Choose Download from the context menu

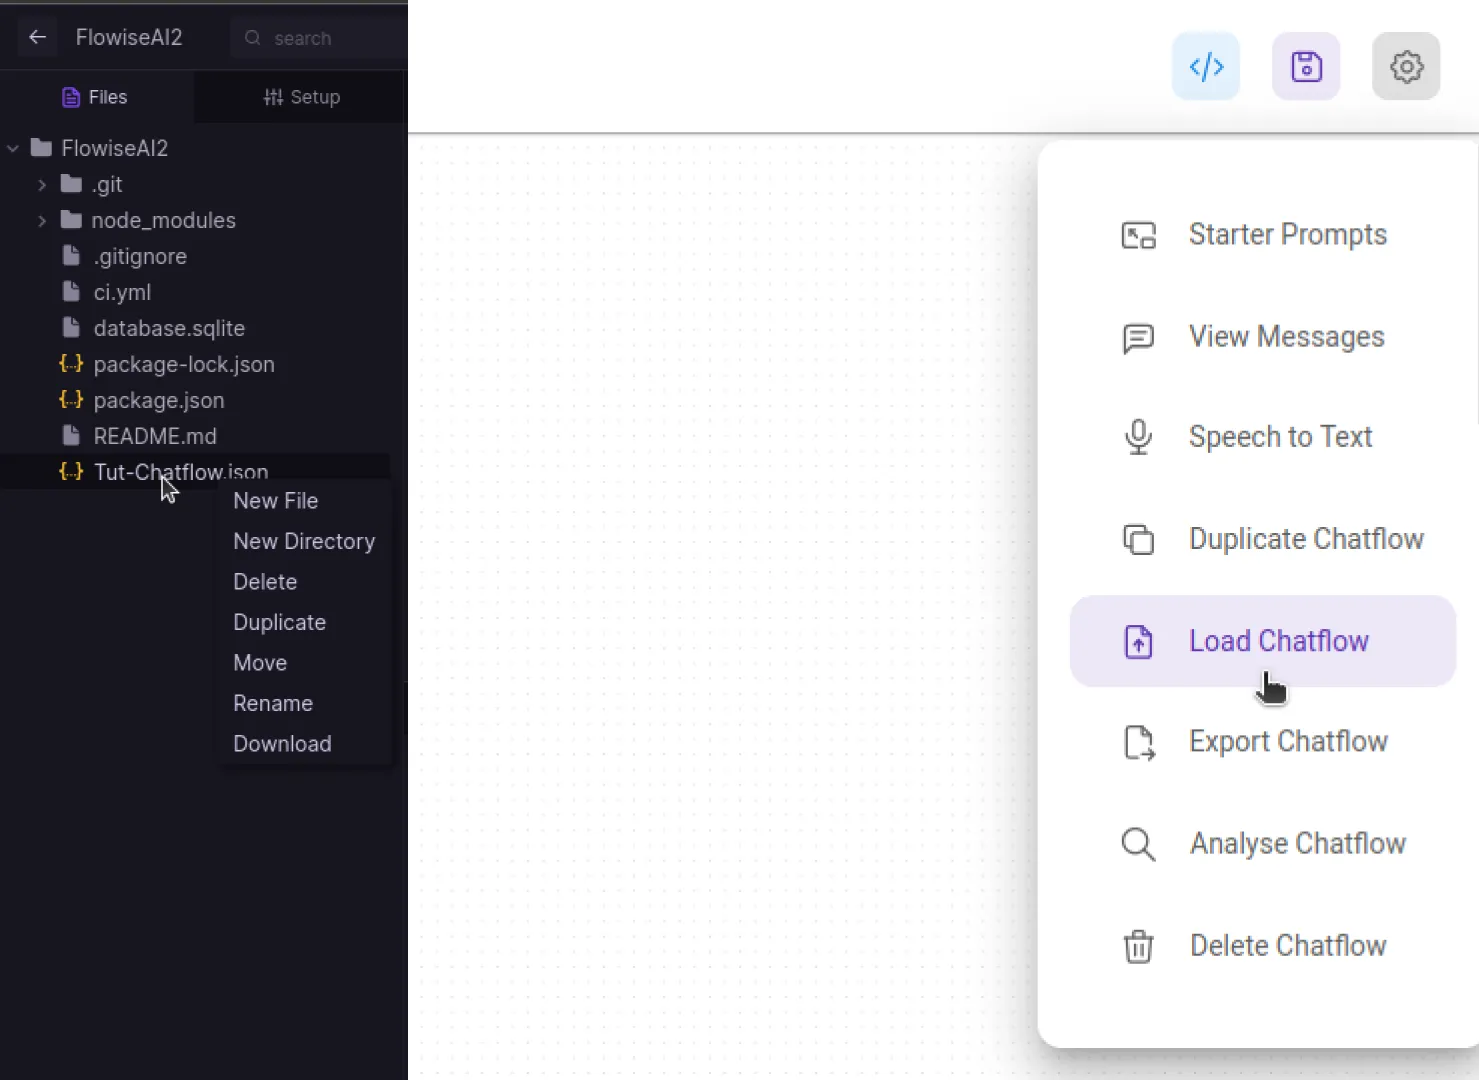click(282, 743)
